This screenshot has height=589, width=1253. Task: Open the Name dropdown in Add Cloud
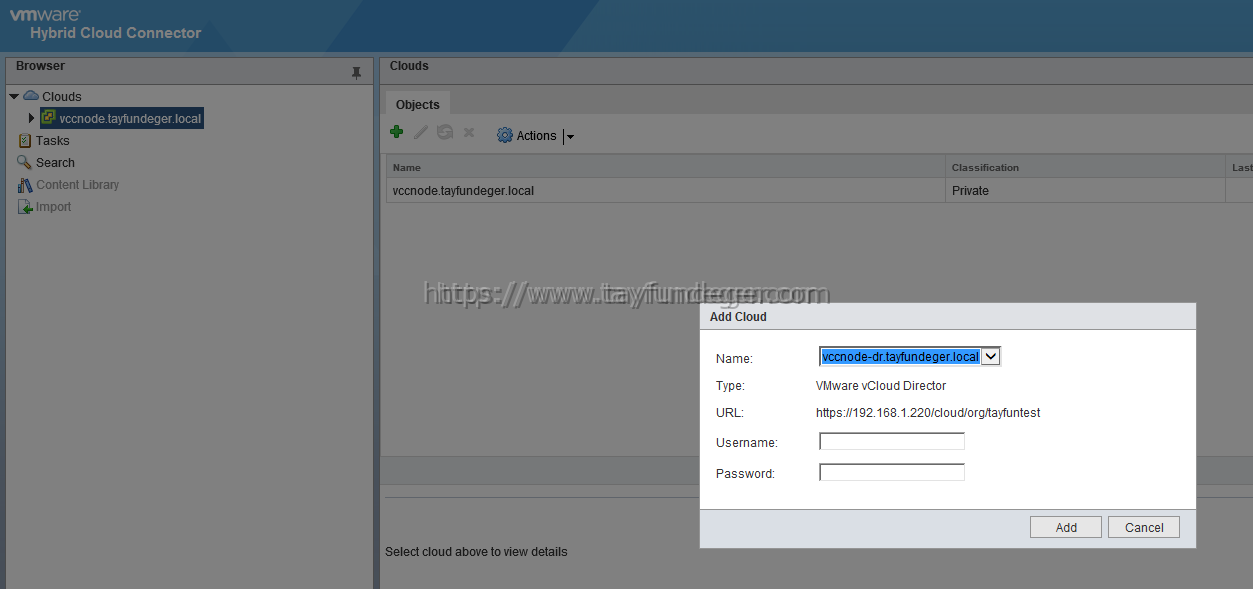tap(991, 356)
